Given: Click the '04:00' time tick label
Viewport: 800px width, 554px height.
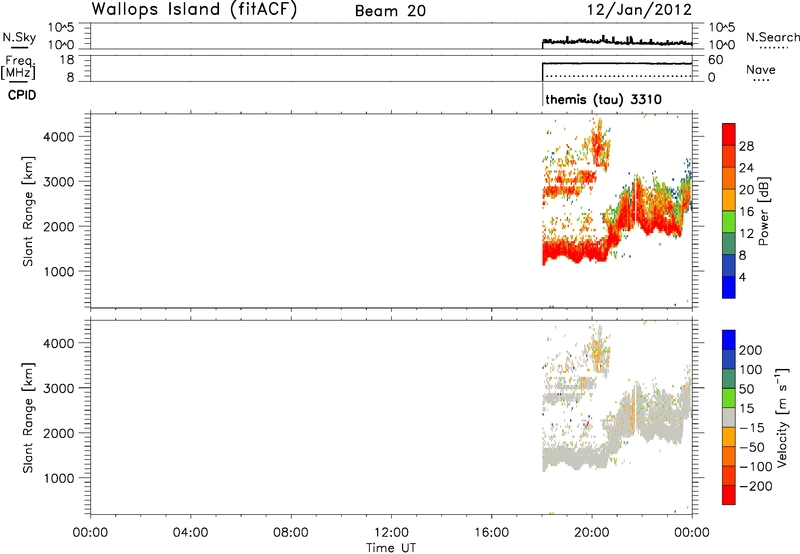Looking at the screenshot, I should tap(190, 533).
